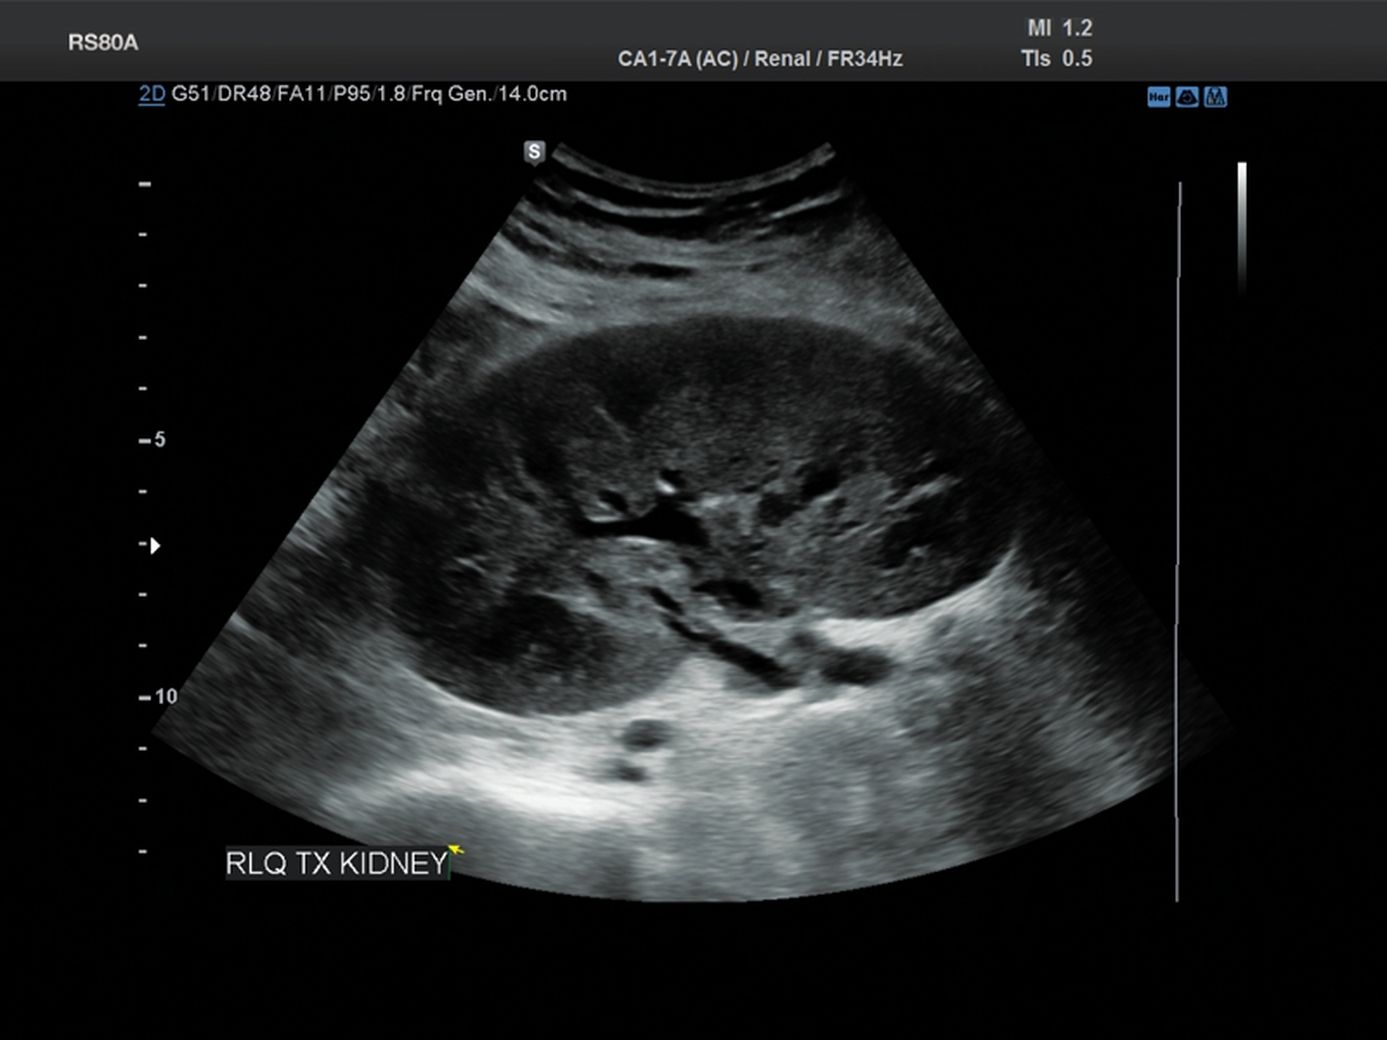Viewport: 1387px width, 1040px height.
Task: Click the 'S' probe orientation marker
Action: pos(534,152)
